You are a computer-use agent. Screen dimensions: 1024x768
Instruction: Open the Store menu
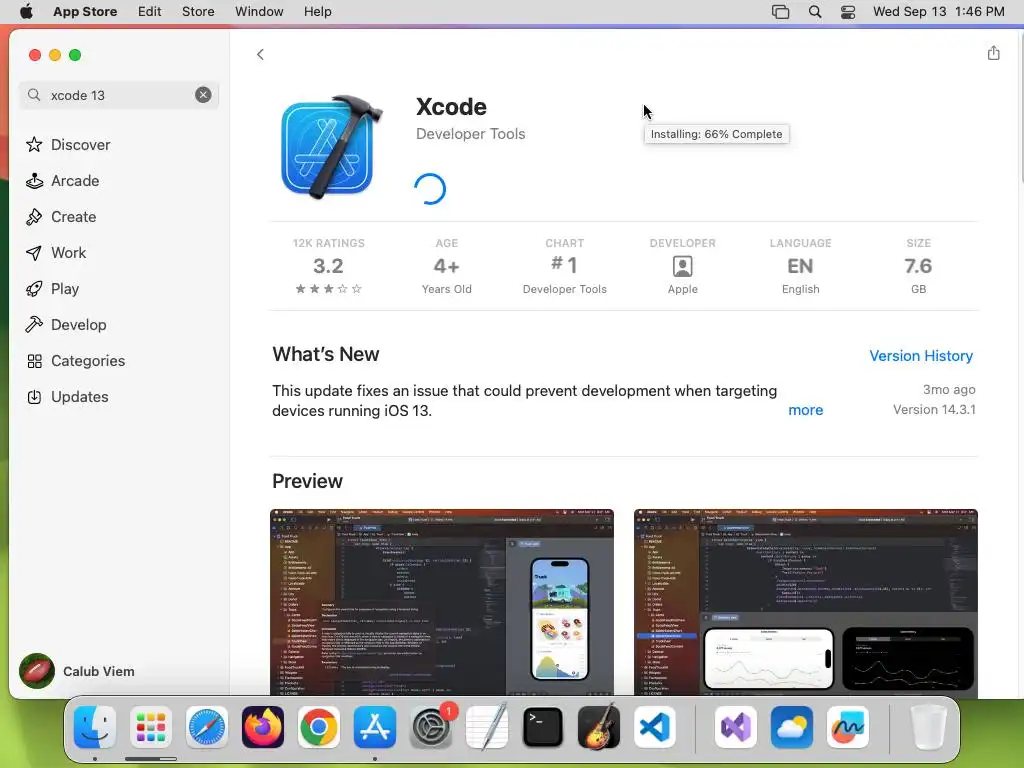pos(198,12)
